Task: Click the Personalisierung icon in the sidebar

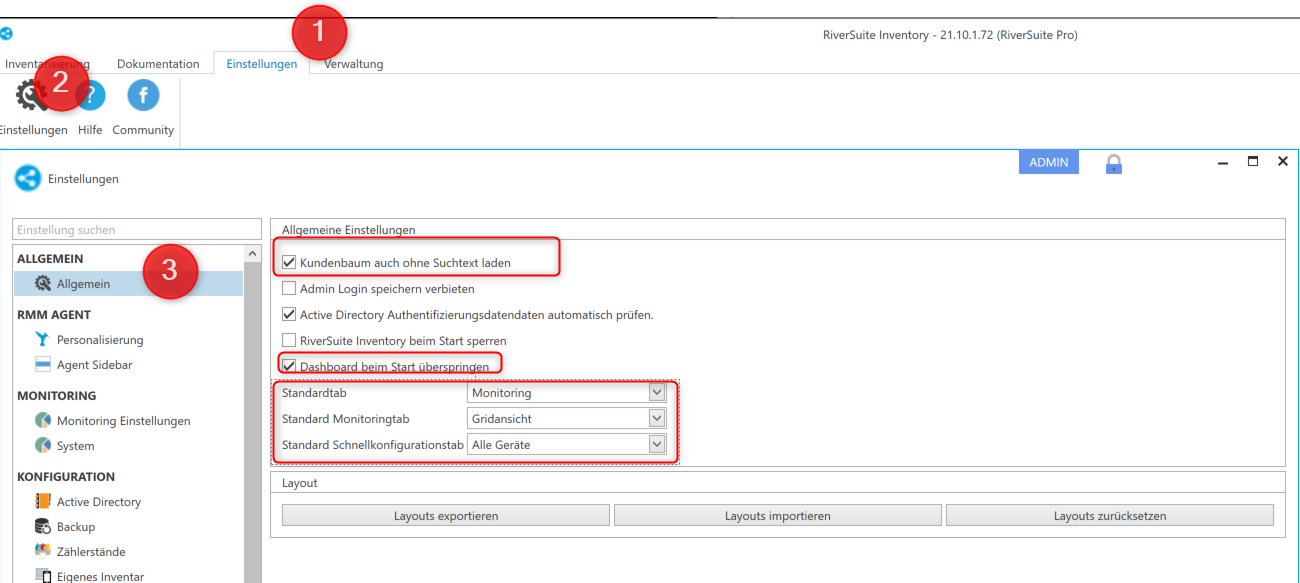Action: click(x=43, y=340)
